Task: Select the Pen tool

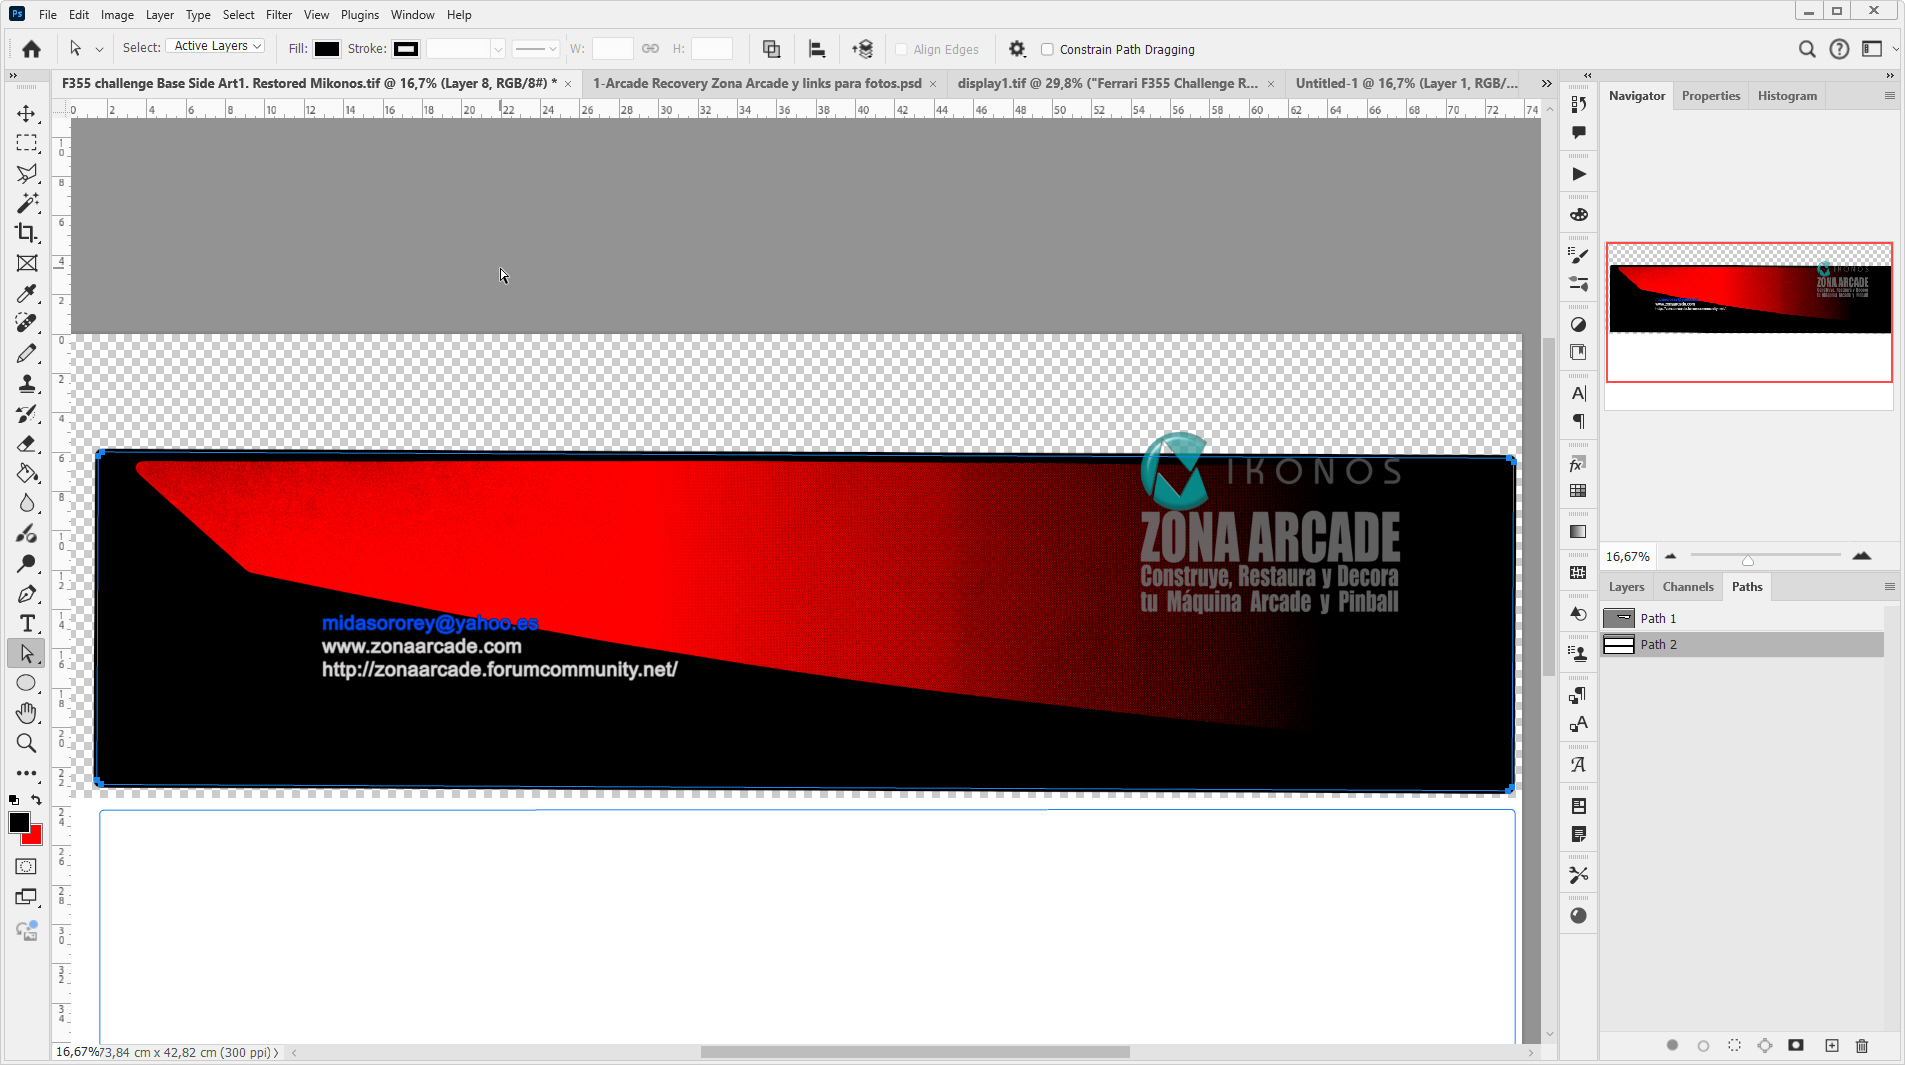Action: [x=27, y=594]
